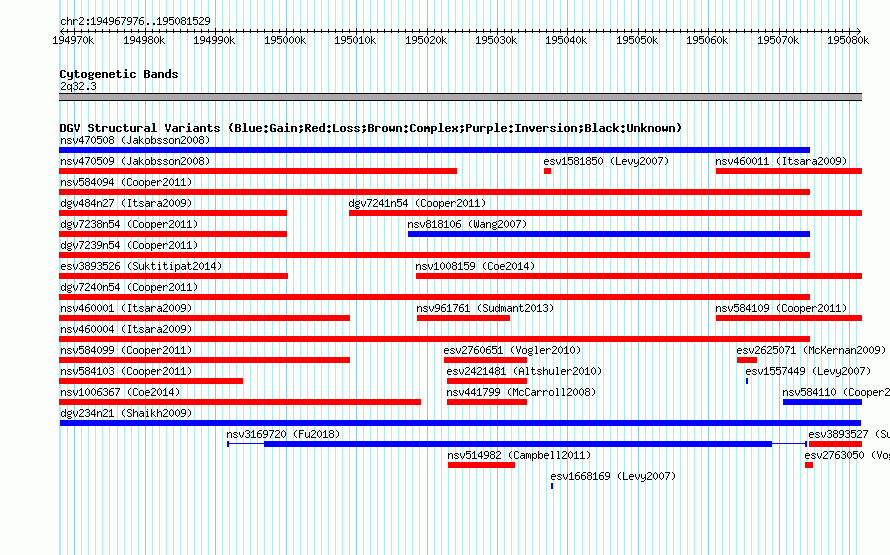This screenshot has height=555, width=890.
Task: Open the esv3893527 variant label
Action: coord(849,434)
